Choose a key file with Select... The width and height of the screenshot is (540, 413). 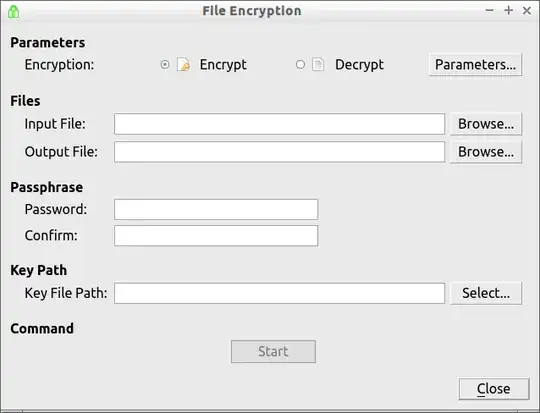click(x=486, y=293)
